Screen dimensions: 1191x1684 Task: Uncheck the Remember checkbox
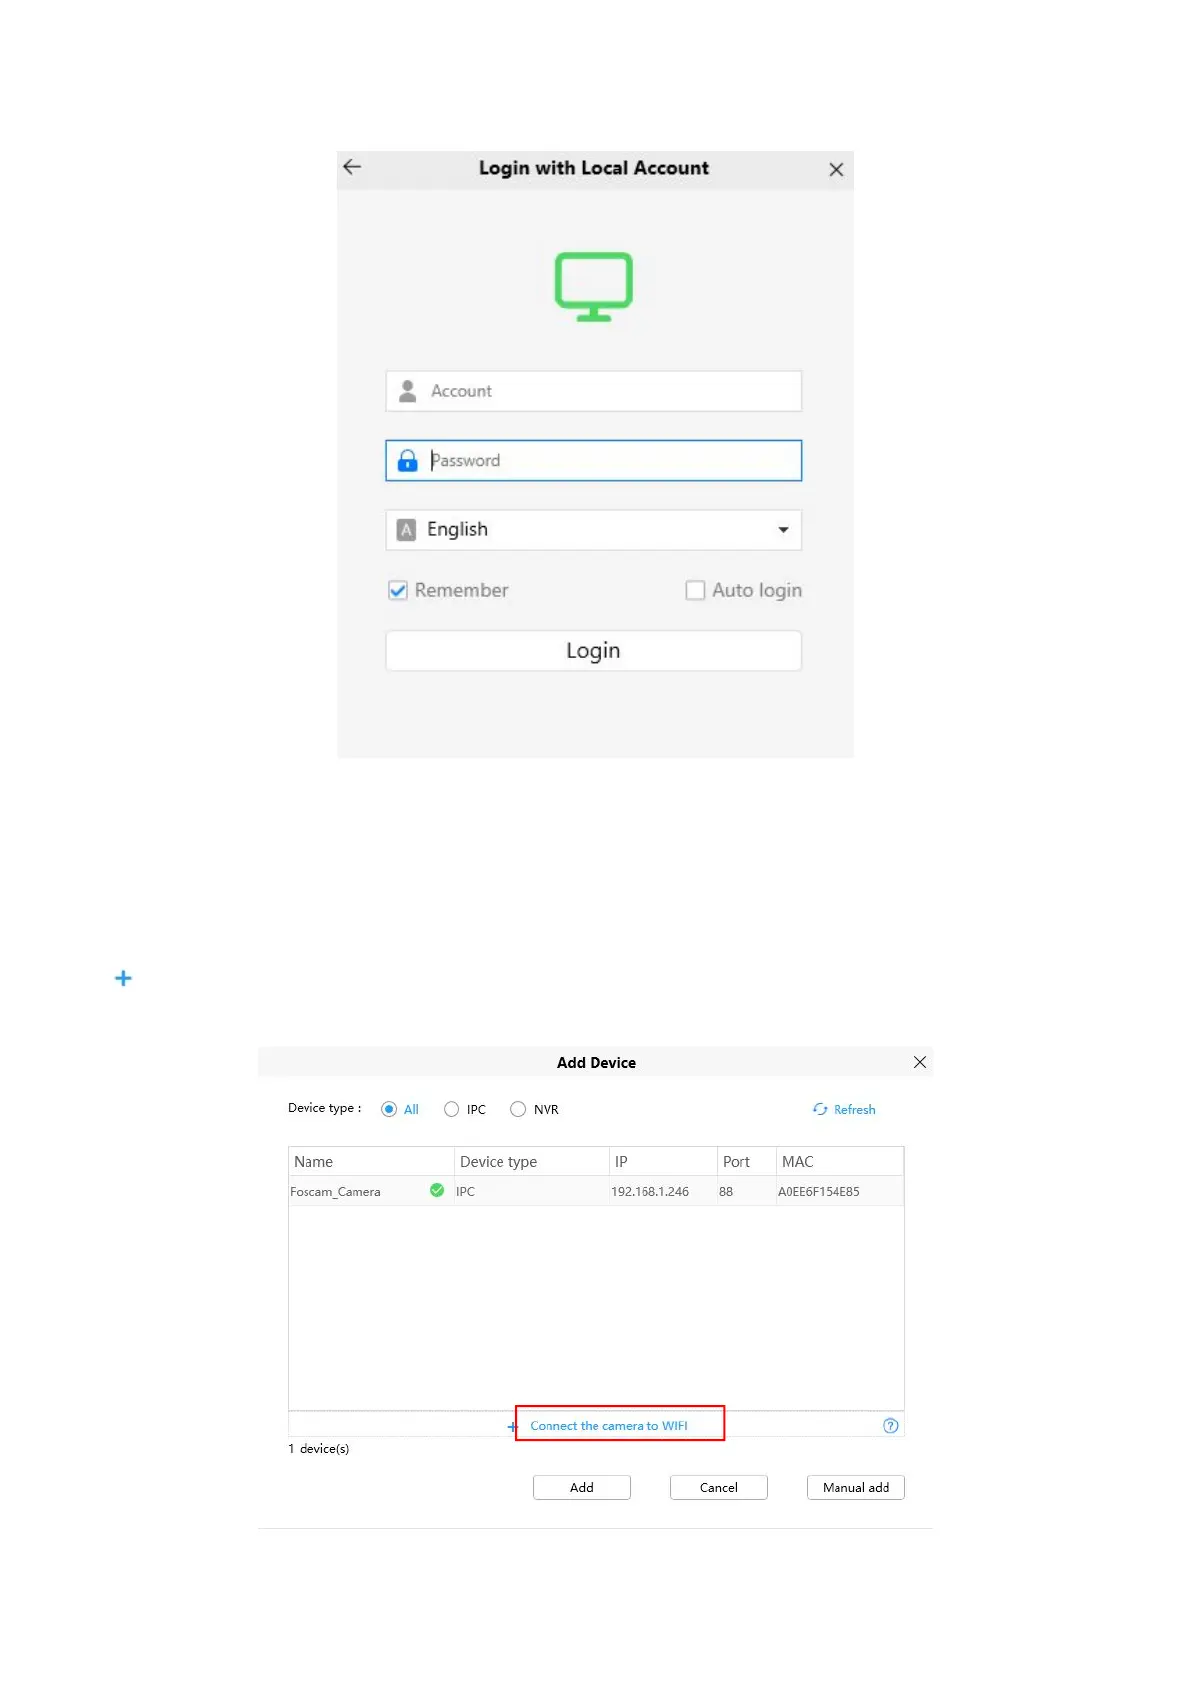[398, 590]
